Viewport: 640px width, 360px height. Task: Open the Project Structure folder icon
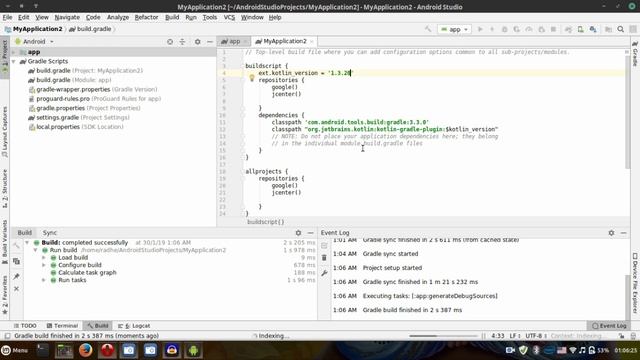[x=608, y=29]
